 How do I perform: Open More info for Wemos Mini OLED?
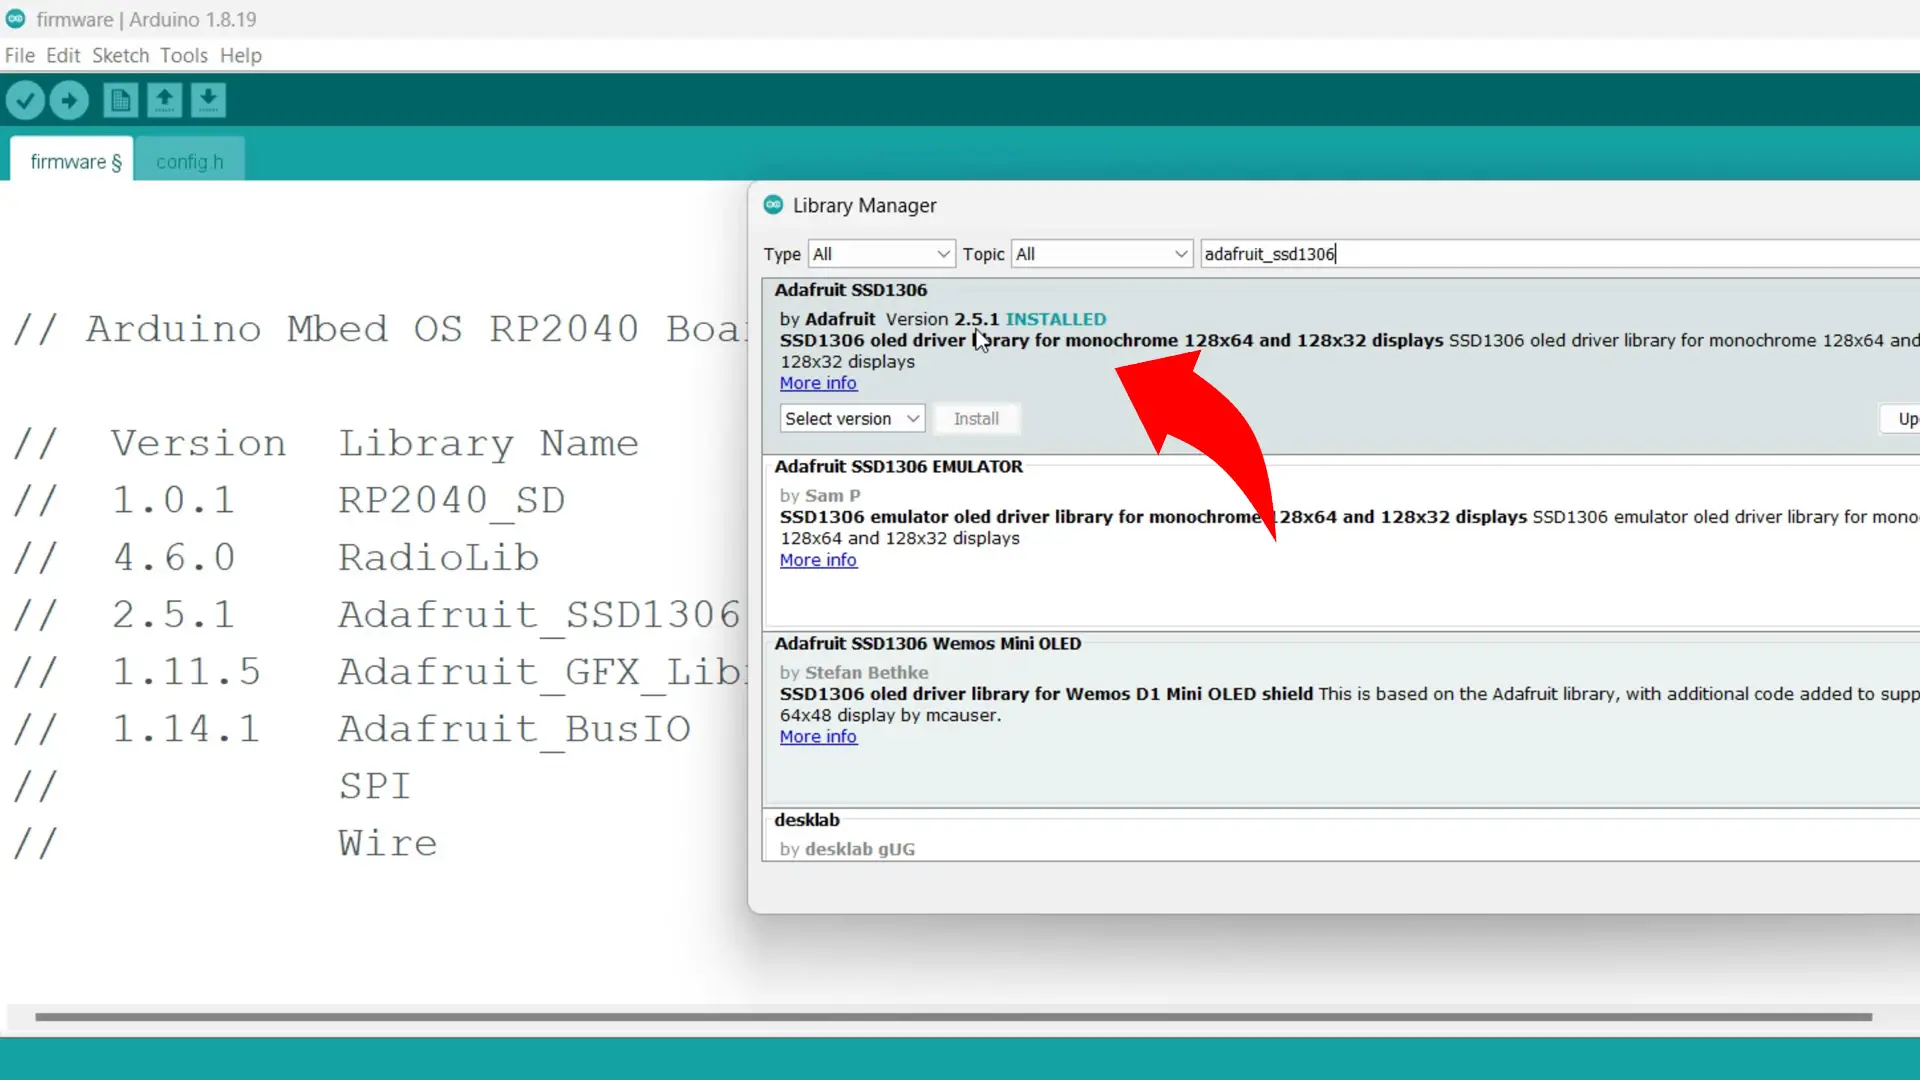click(x=818, y=736)
